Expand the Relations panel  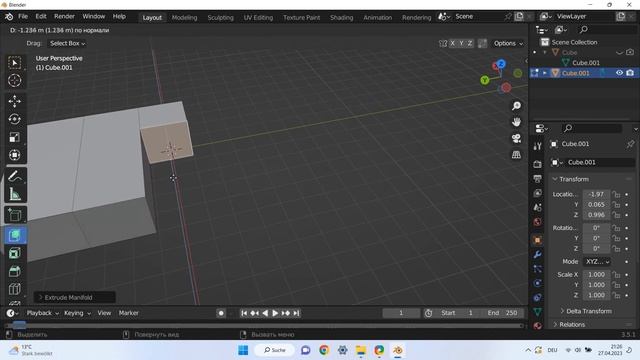tap(555, 324)
